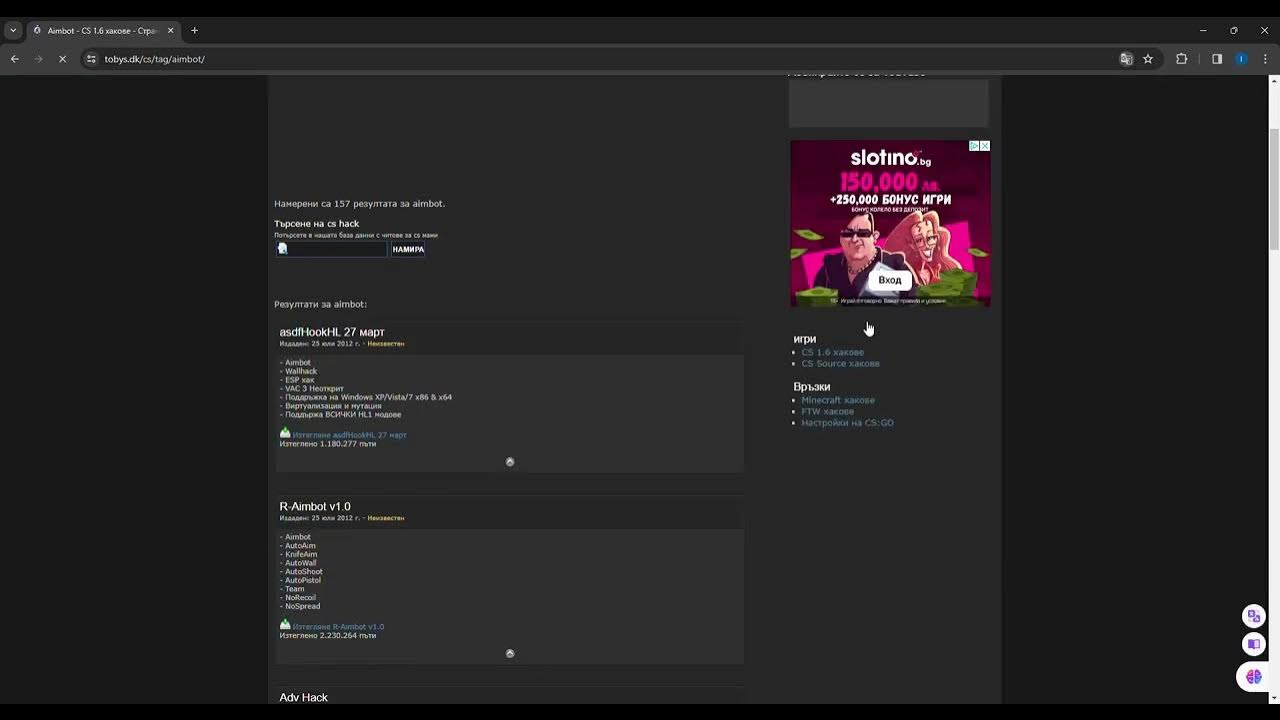Stop loading the page
This screenshot has width=1280, height=720.
[62, 59]
